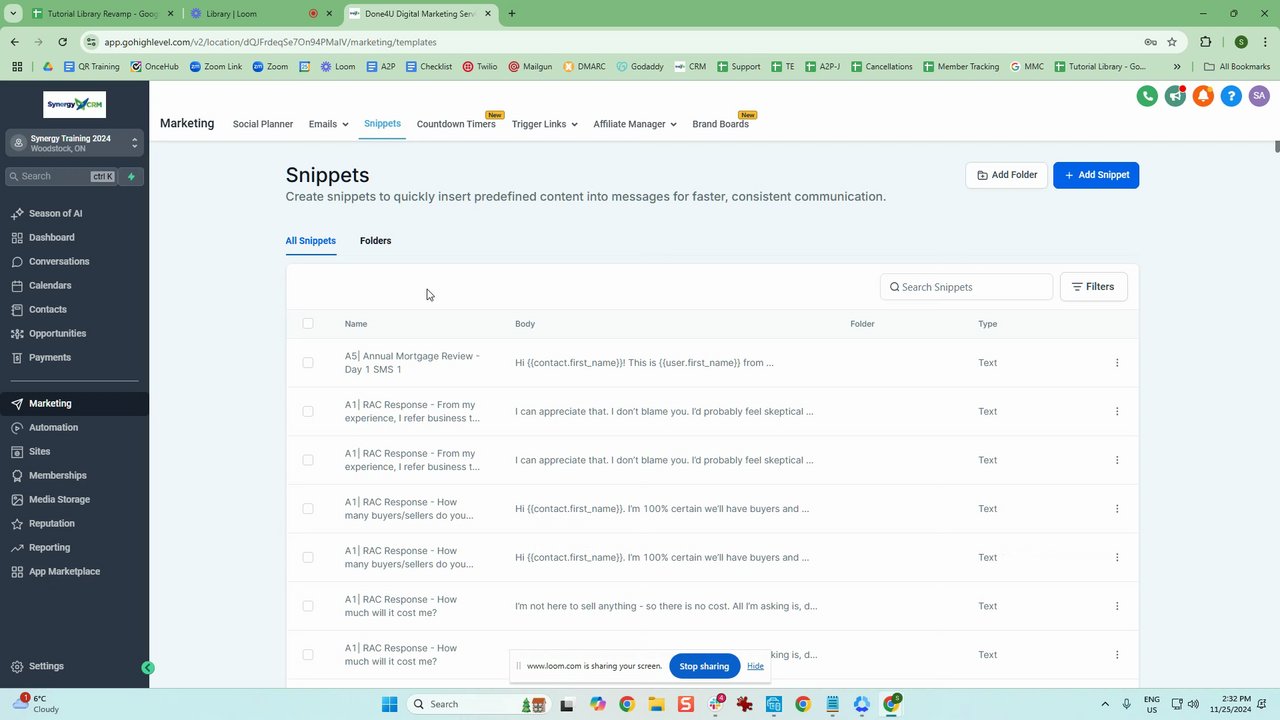Click the microphone icon in system tray
1280x720 pixels.
tap(1127, 704)
